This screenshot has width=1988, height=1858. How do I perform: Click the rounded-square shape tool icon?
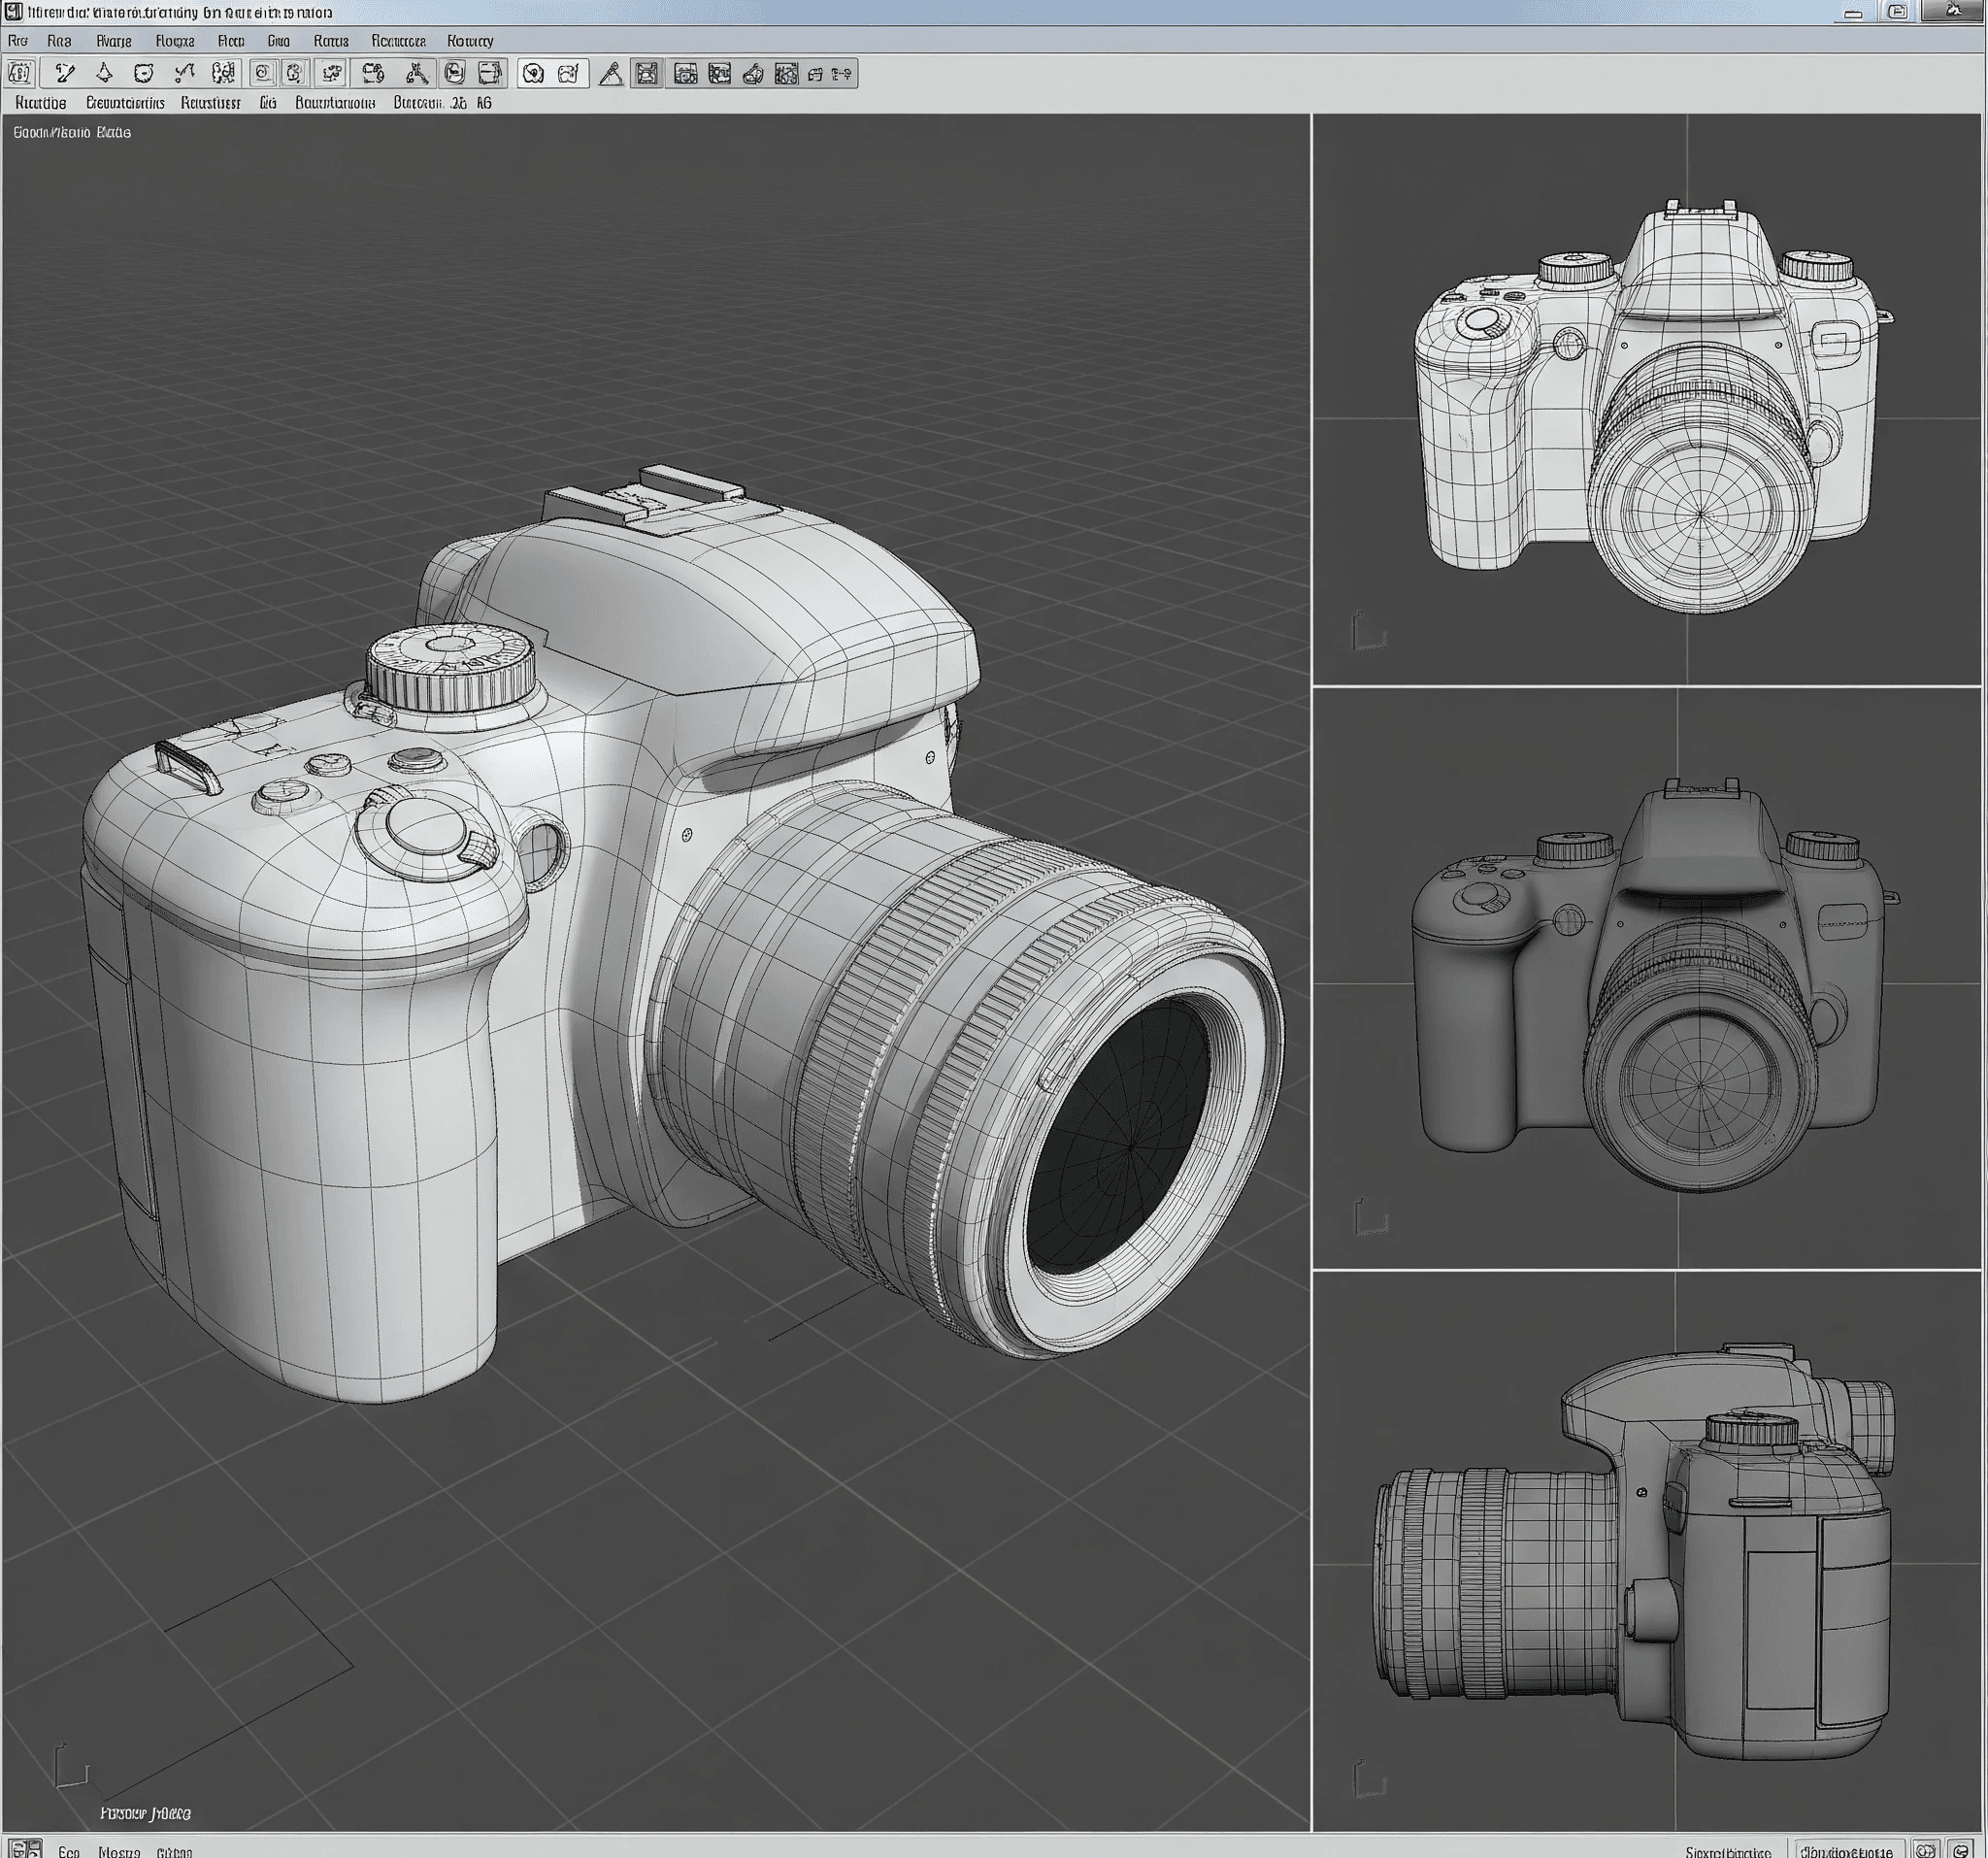point(143,73)
